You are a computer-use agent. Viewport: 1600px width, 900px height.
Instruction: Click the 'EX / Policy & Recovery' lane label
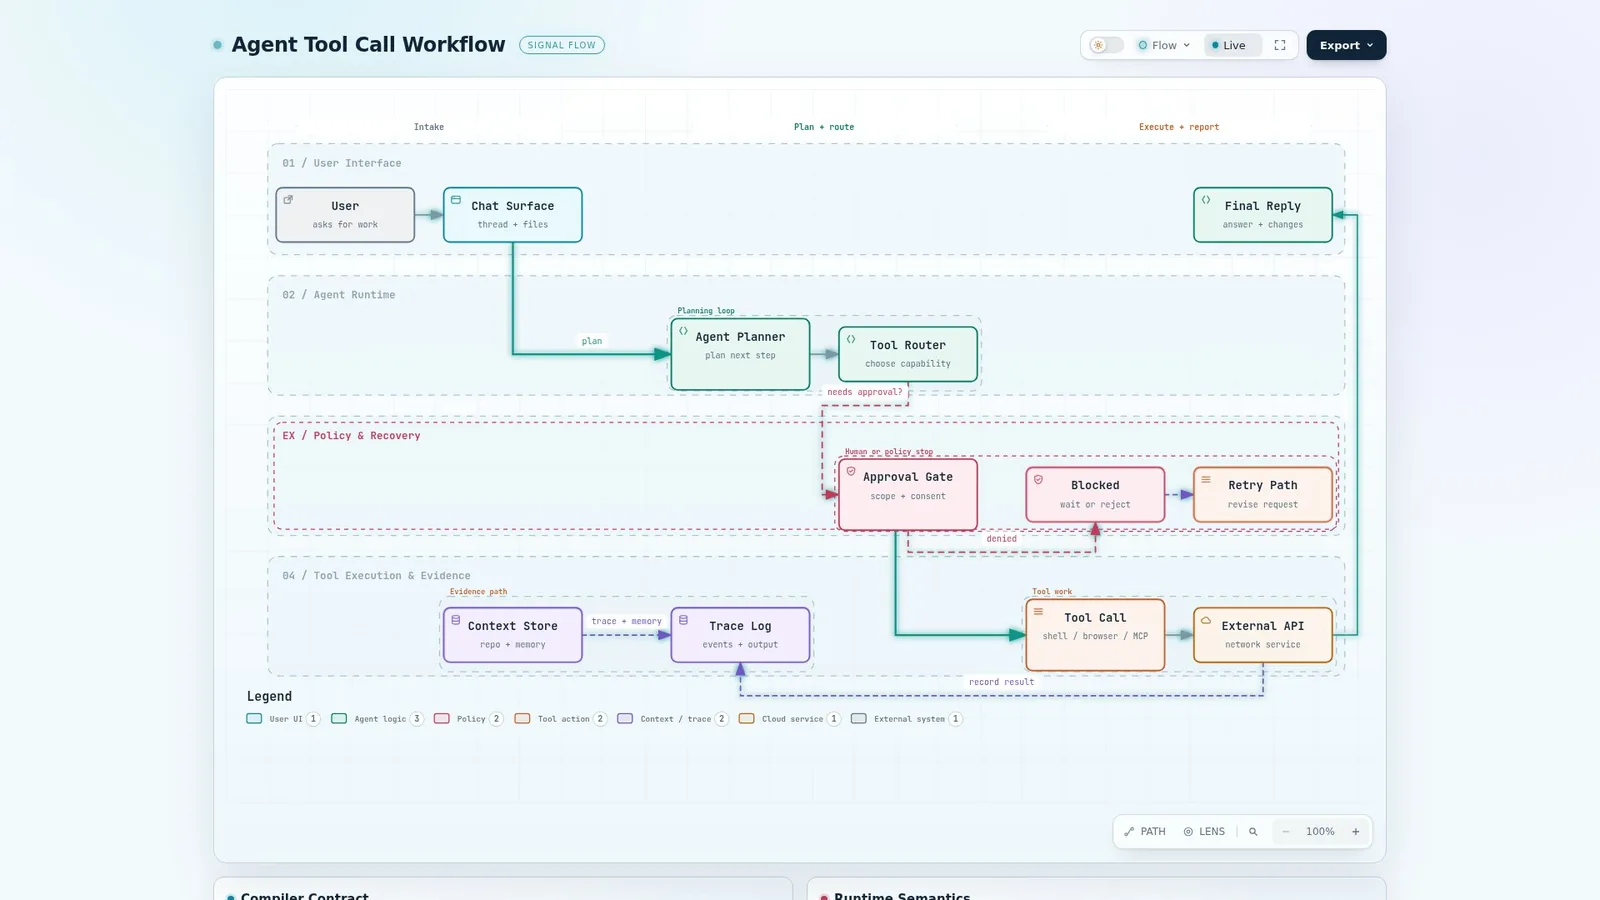(x=351, y=436)
